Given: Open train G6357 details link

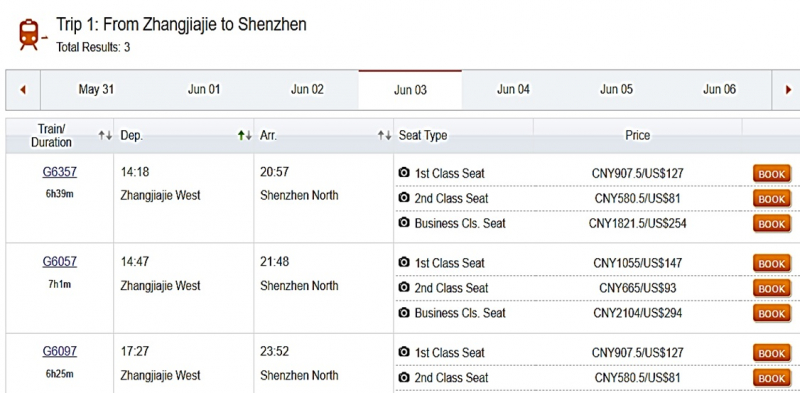Looking at the screenshot, I should click(x=60, y=172).
